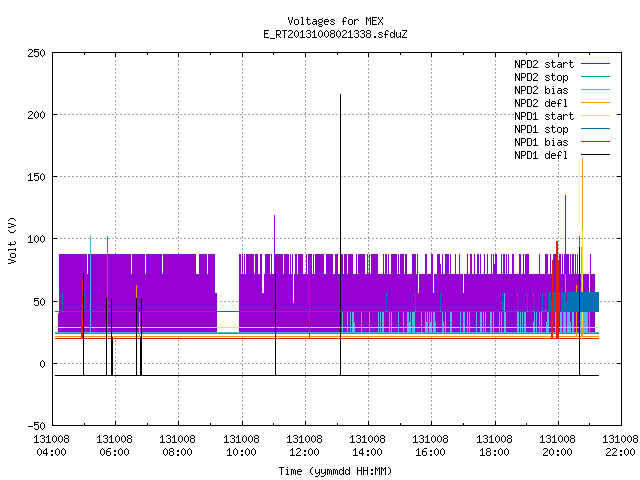Click the 'NPD1 defl' legend label

tap(541, 156)
